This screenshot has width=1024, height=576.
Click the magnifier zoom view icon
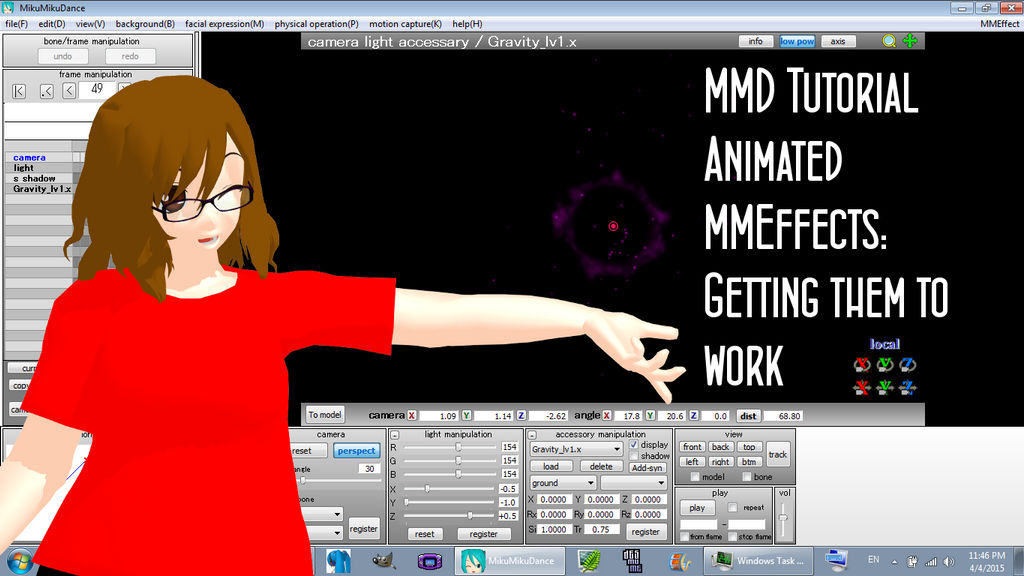tap(889, 41)
